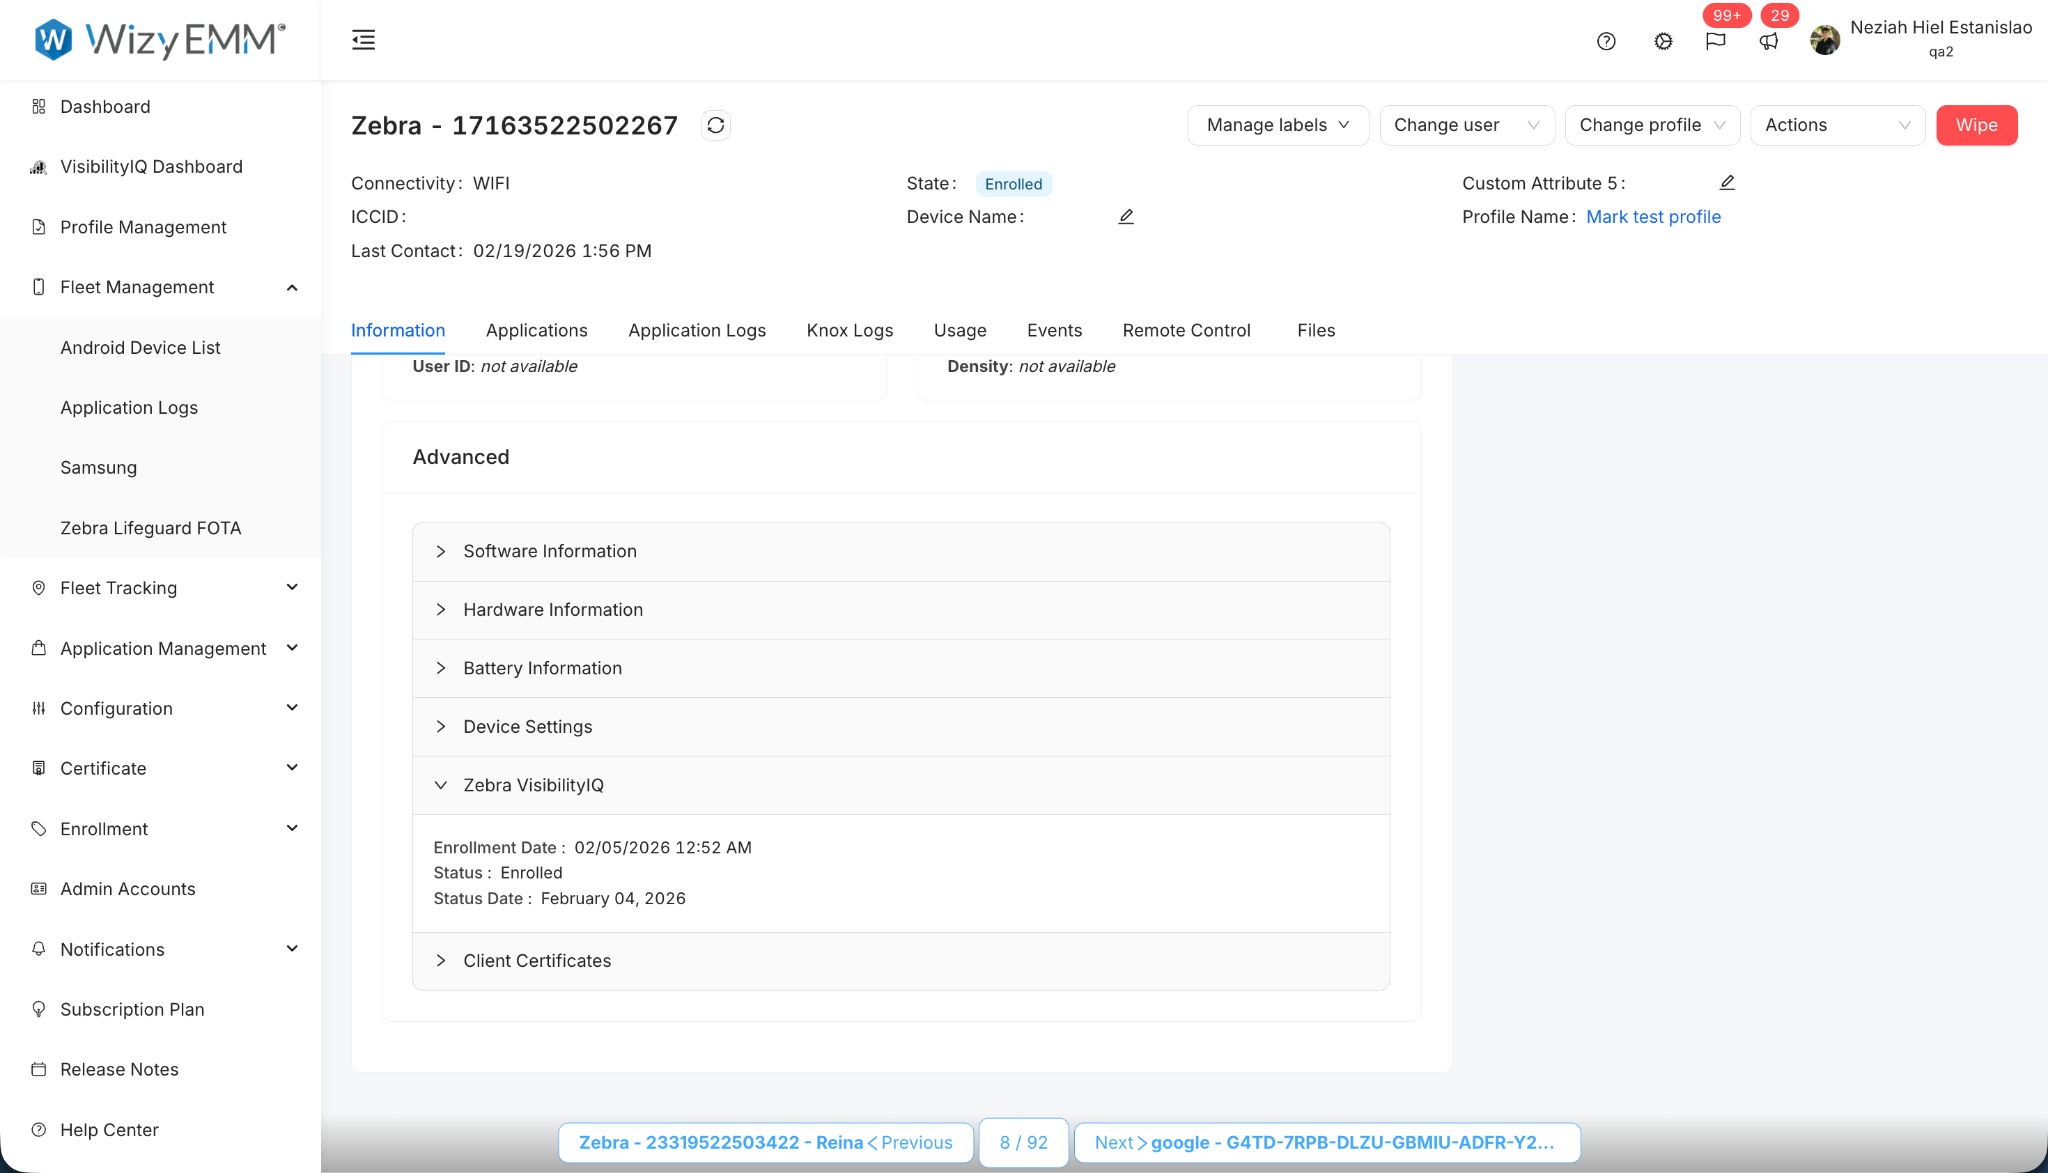Open the Actions dropdown
Viewport: 2048px width, 1173px height.
coord(1837,125)
